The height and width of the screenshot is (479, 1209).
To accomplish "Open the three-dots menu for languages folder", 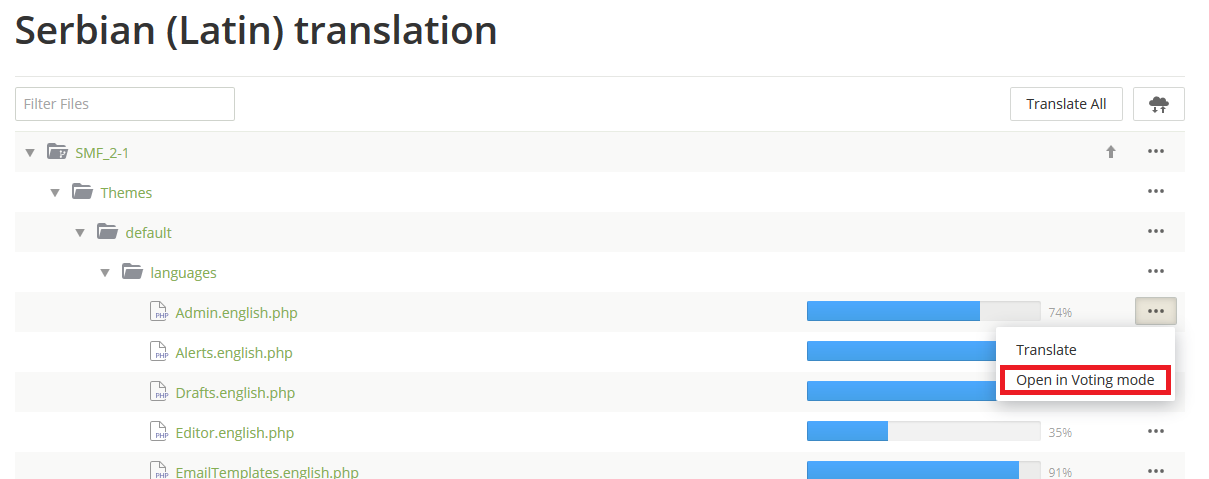I will [1156, 272].
